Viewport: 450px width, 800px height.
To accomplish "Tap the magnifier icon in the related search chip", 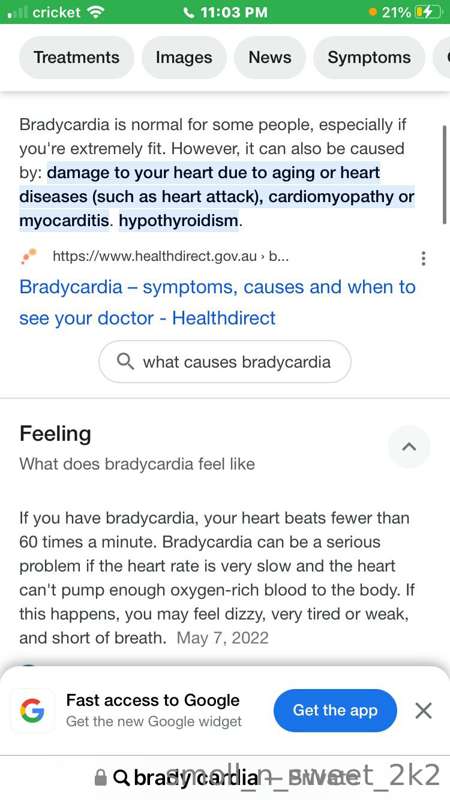I will click(125, 362).
